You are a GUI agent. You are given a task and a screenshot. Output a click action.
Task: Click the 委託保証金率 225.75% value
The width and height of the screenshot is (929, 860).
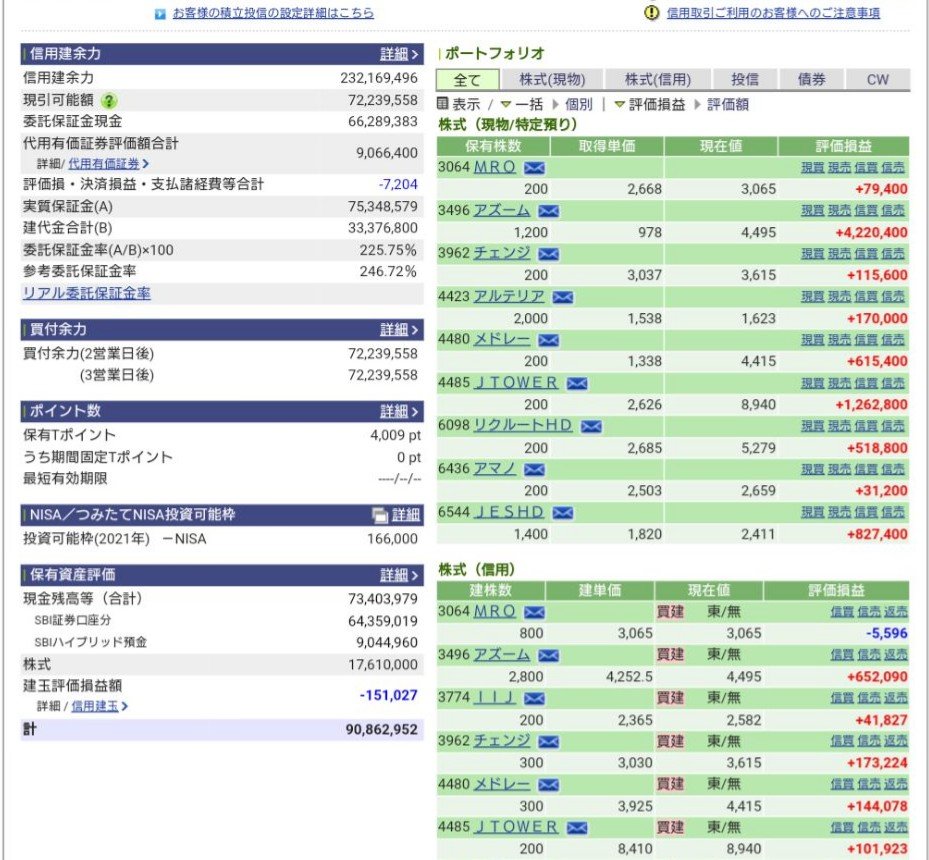tap(387, 250)
